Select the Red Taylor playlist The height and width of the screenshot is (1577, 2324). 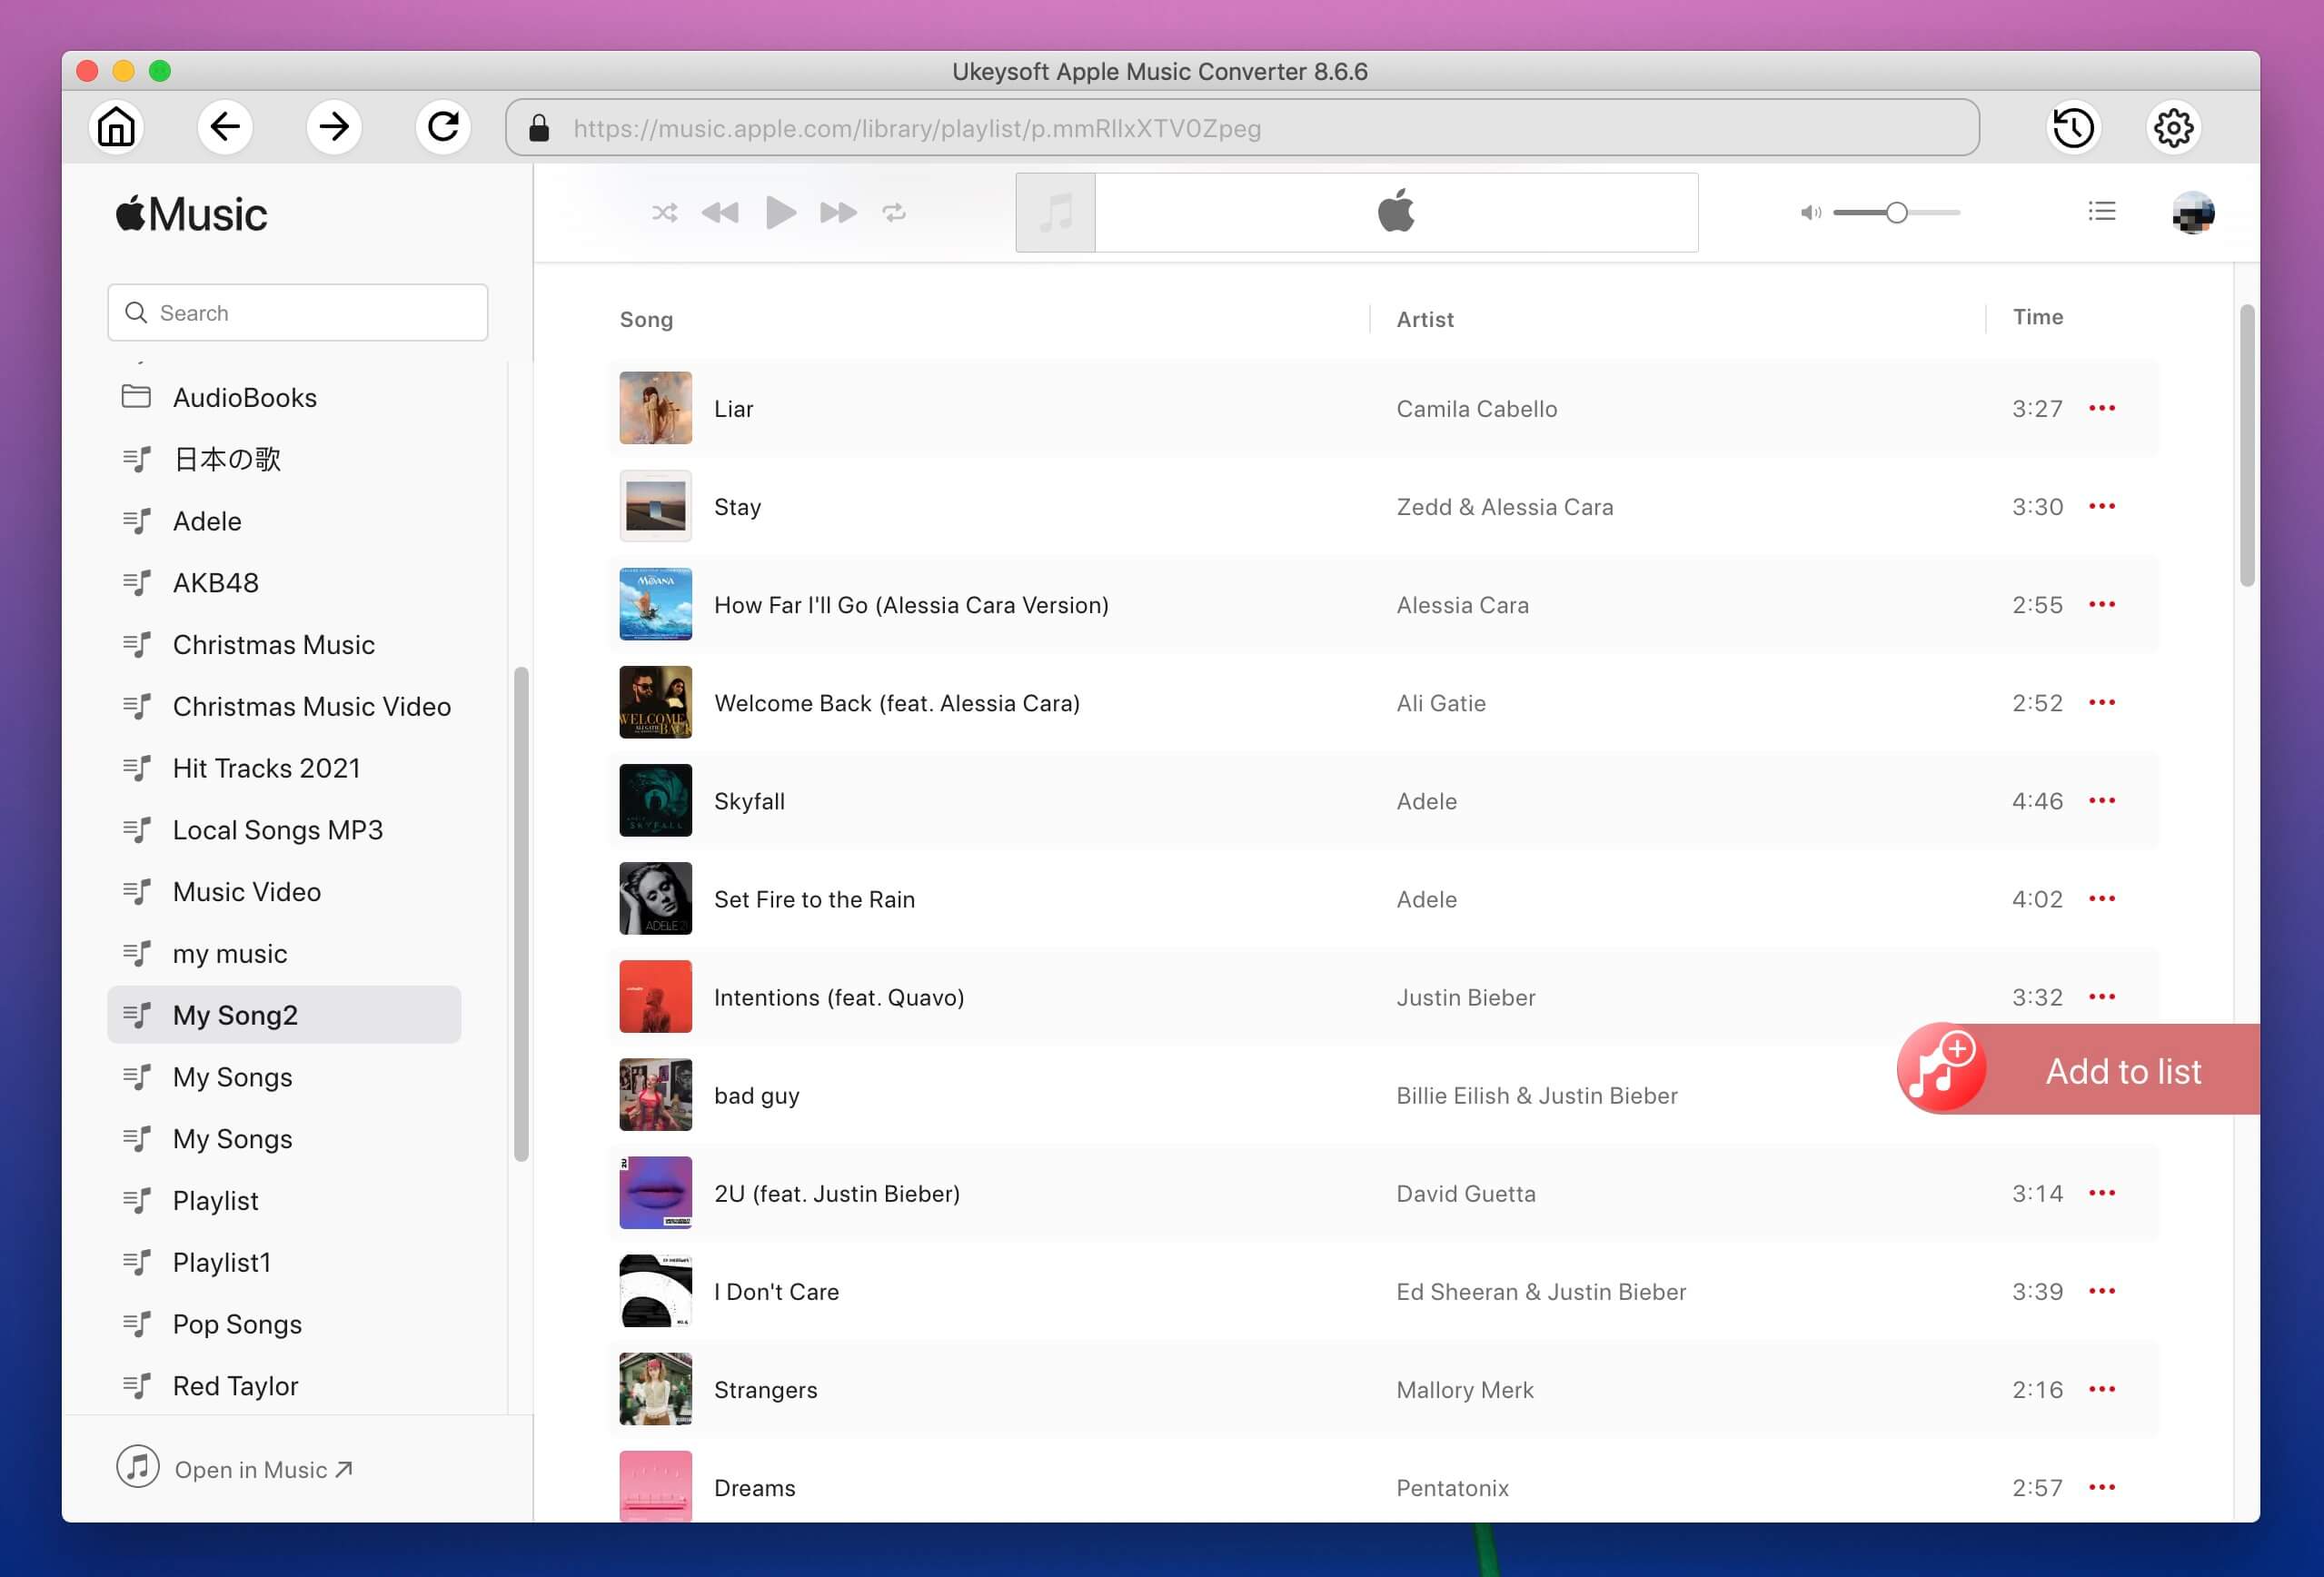(238, 1384)
